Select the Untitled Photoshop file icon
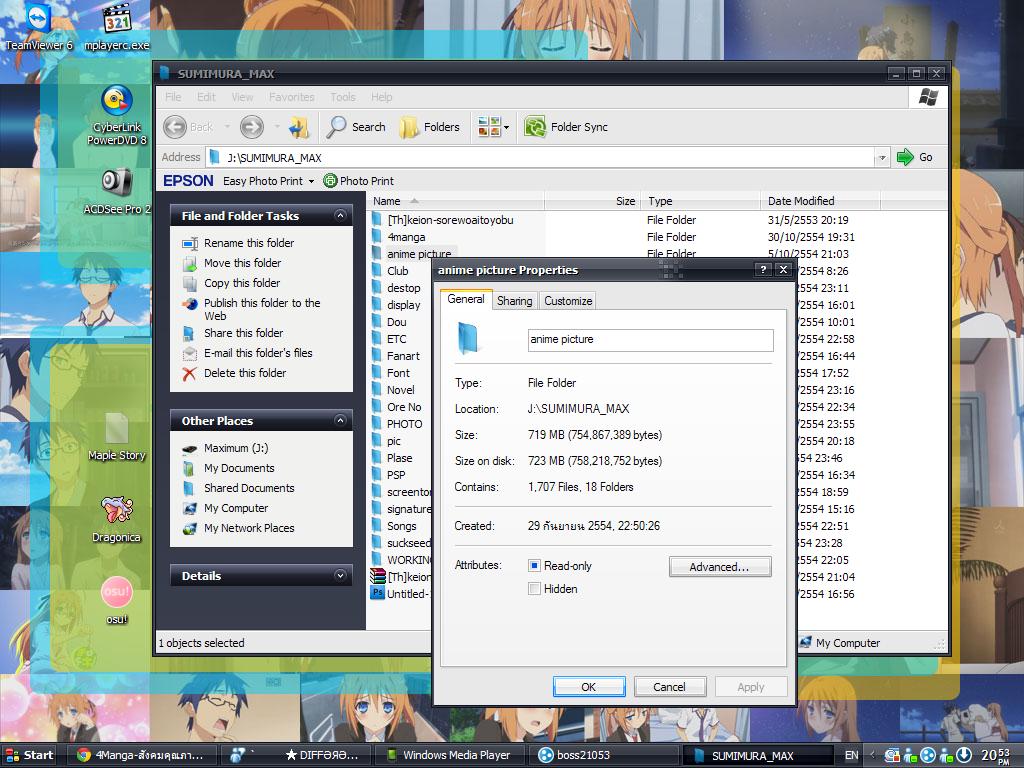The image size is (1024, 768). pos(377,593)
